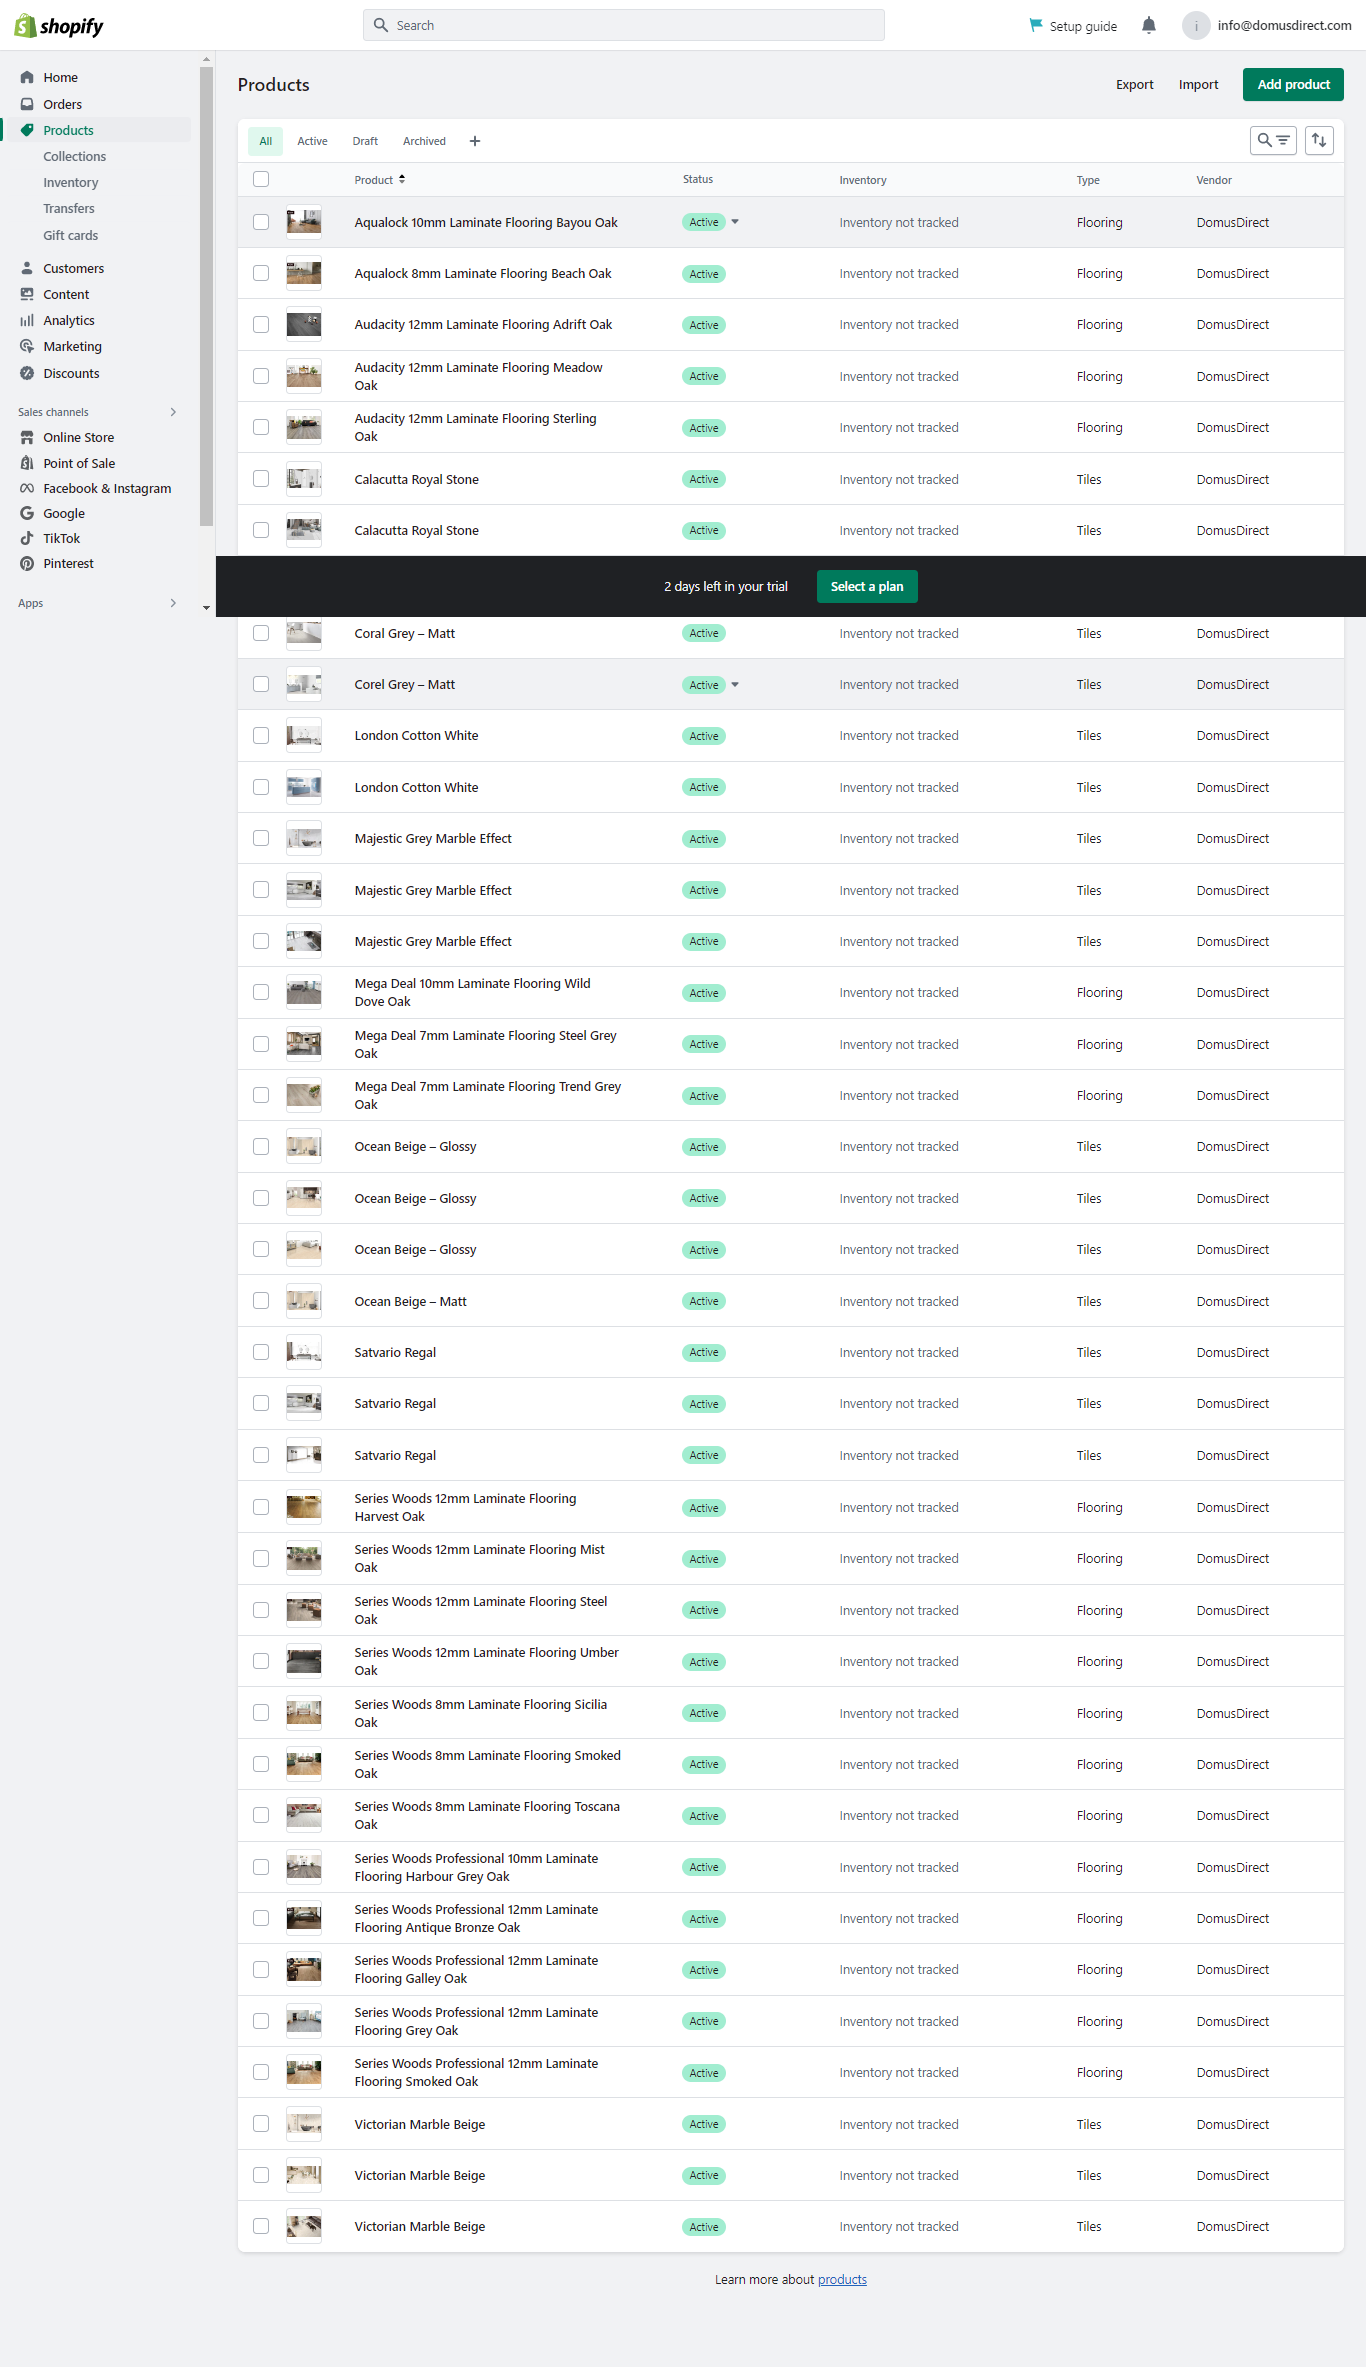The image size is (1366, 2367).
Task: Select the Ocean Beige – Matt checkbox
Action: pos(261,1301)
